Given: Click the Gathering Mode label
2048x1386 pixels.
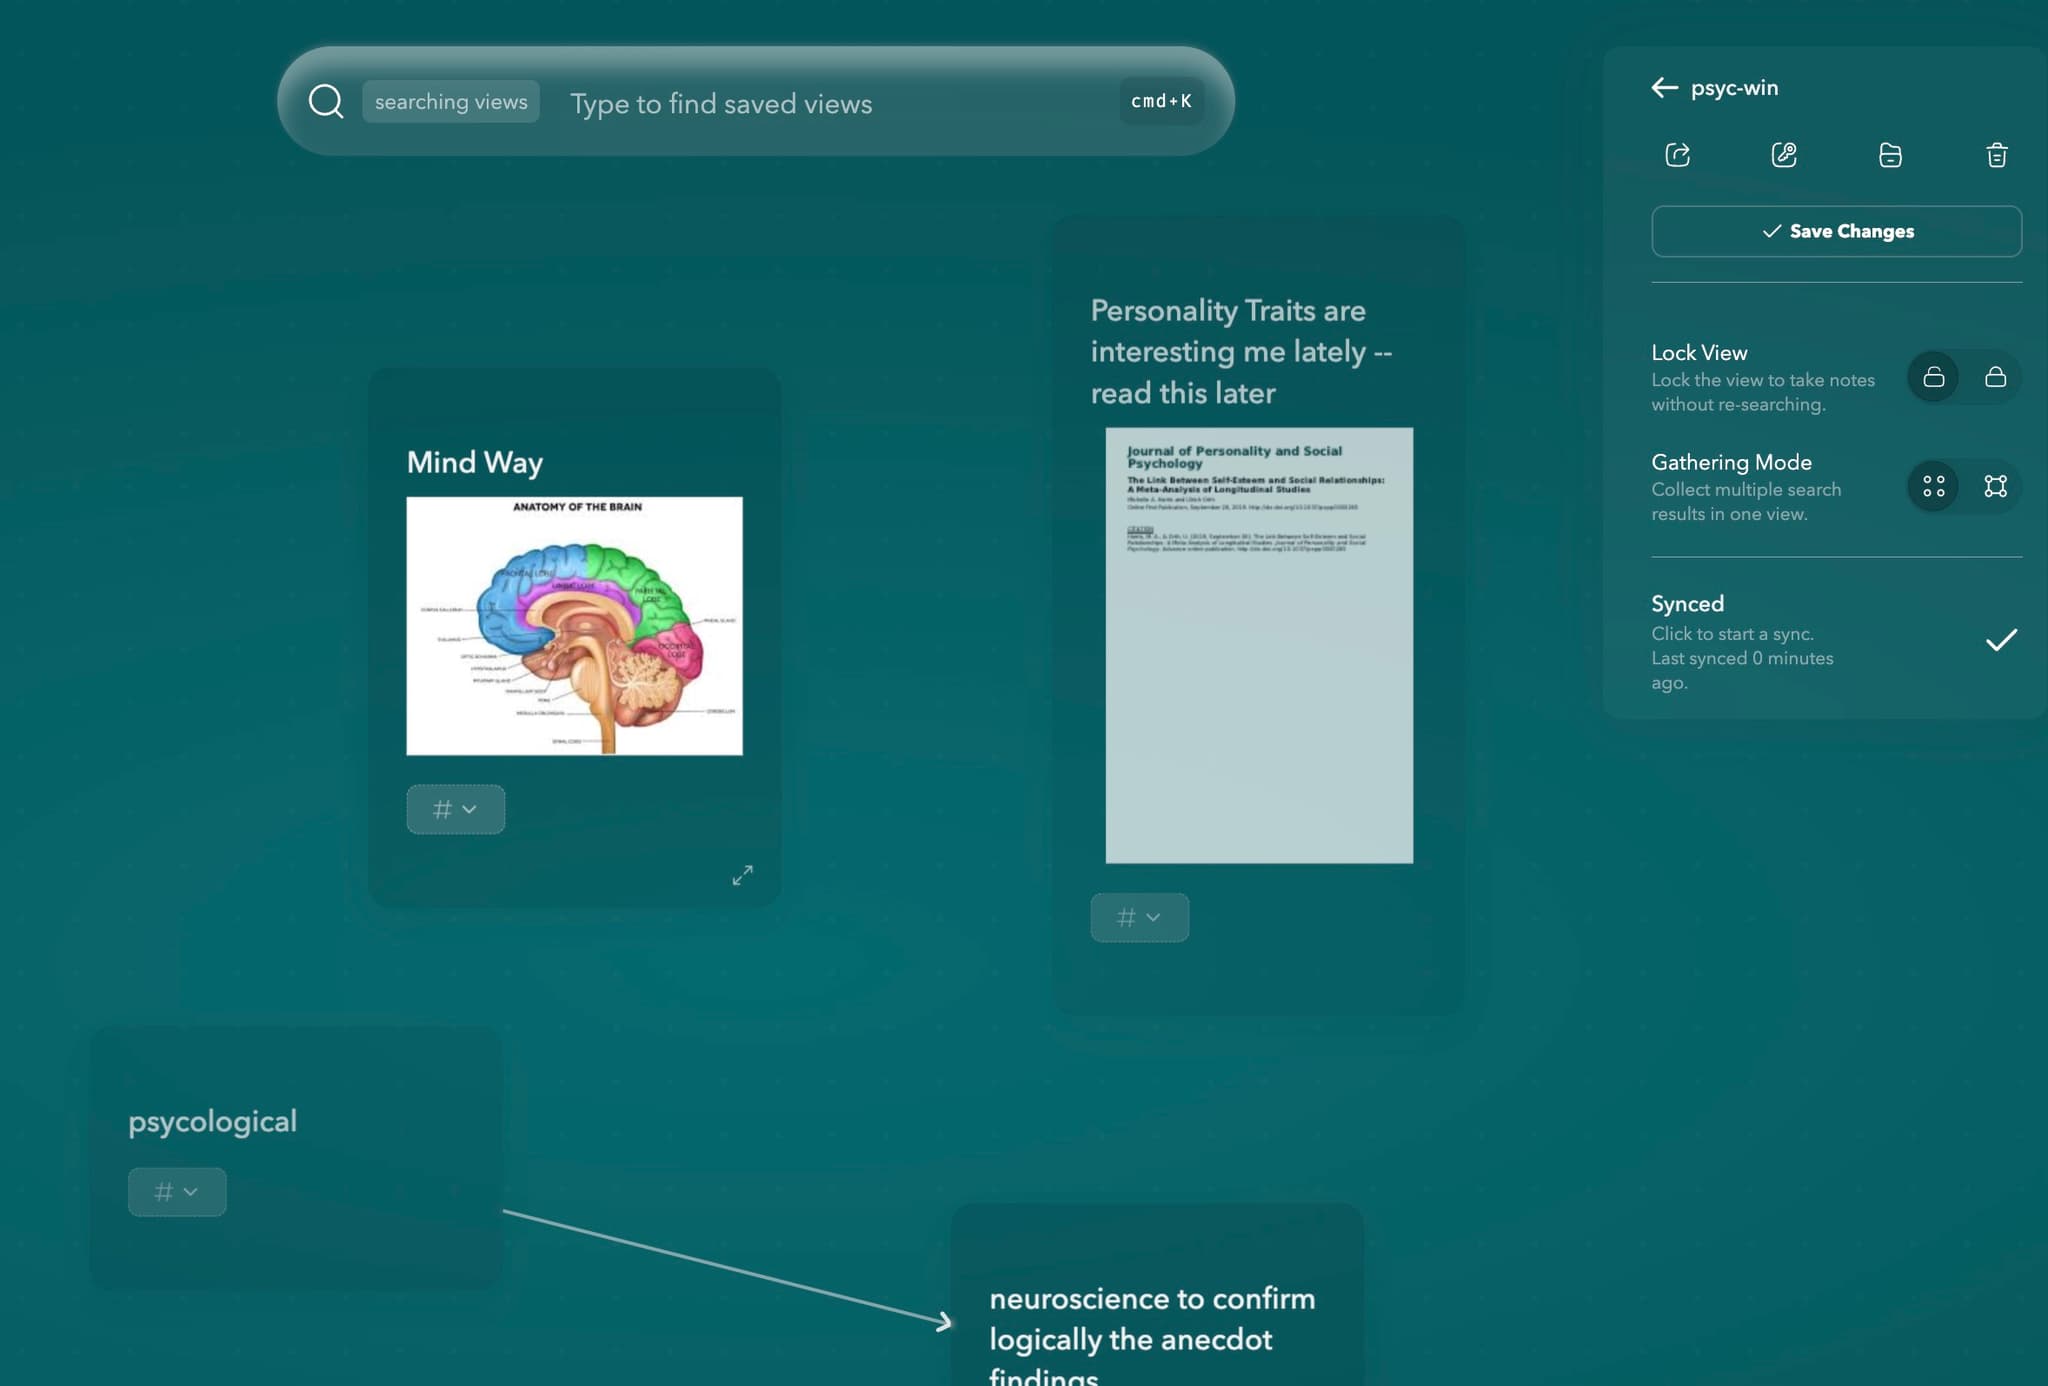Looking at the screenshot, I should point(1731,462).
